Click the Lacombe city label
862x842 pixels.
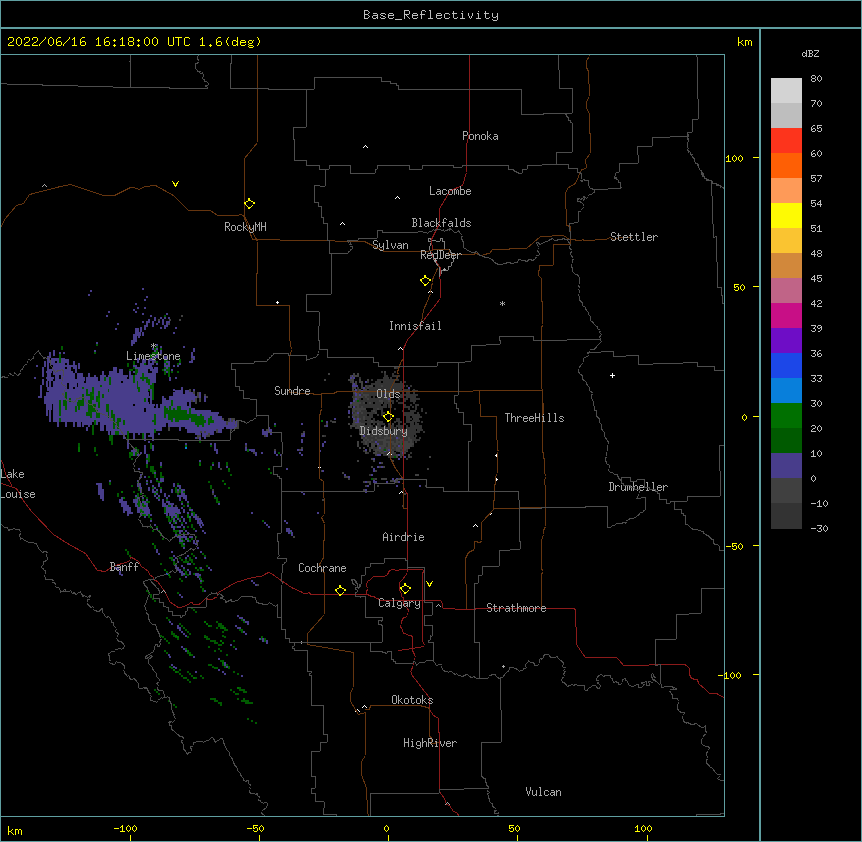tap(450, 191)
